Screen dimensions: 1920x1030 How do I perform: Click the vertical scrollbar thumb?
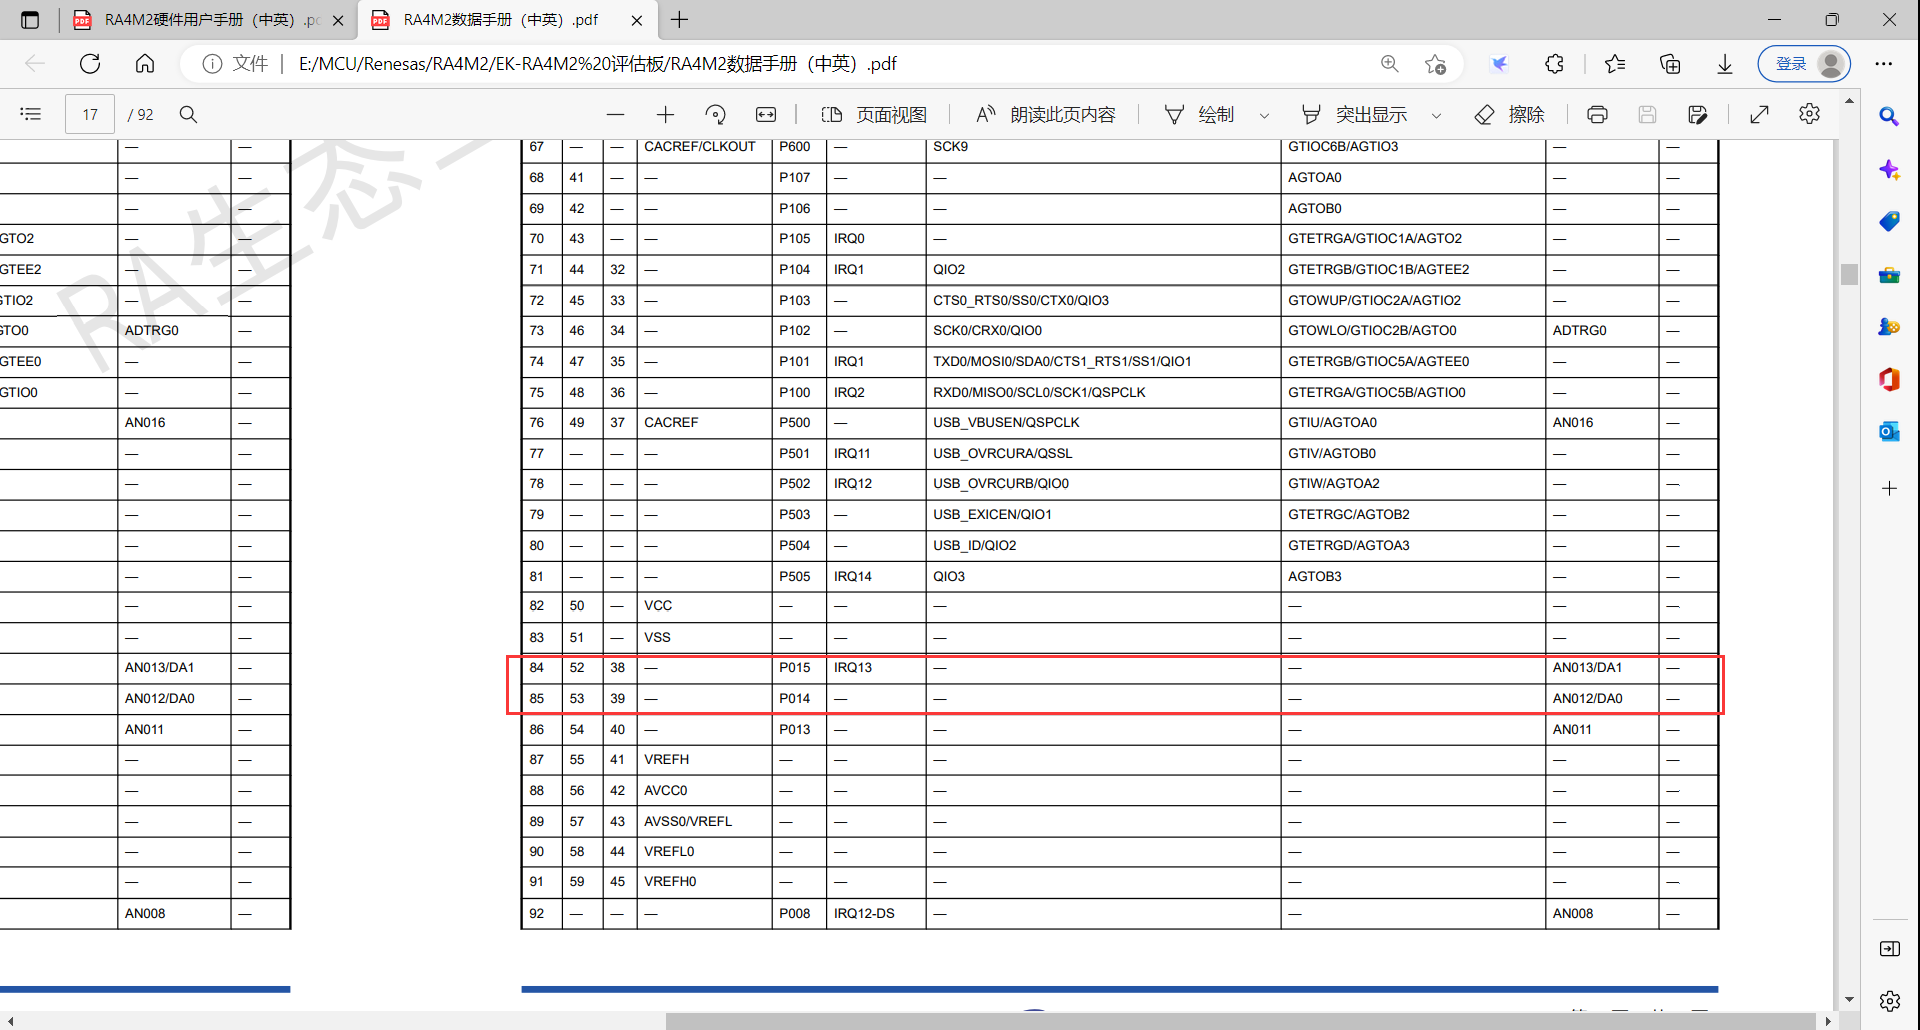pos(1849,274)
